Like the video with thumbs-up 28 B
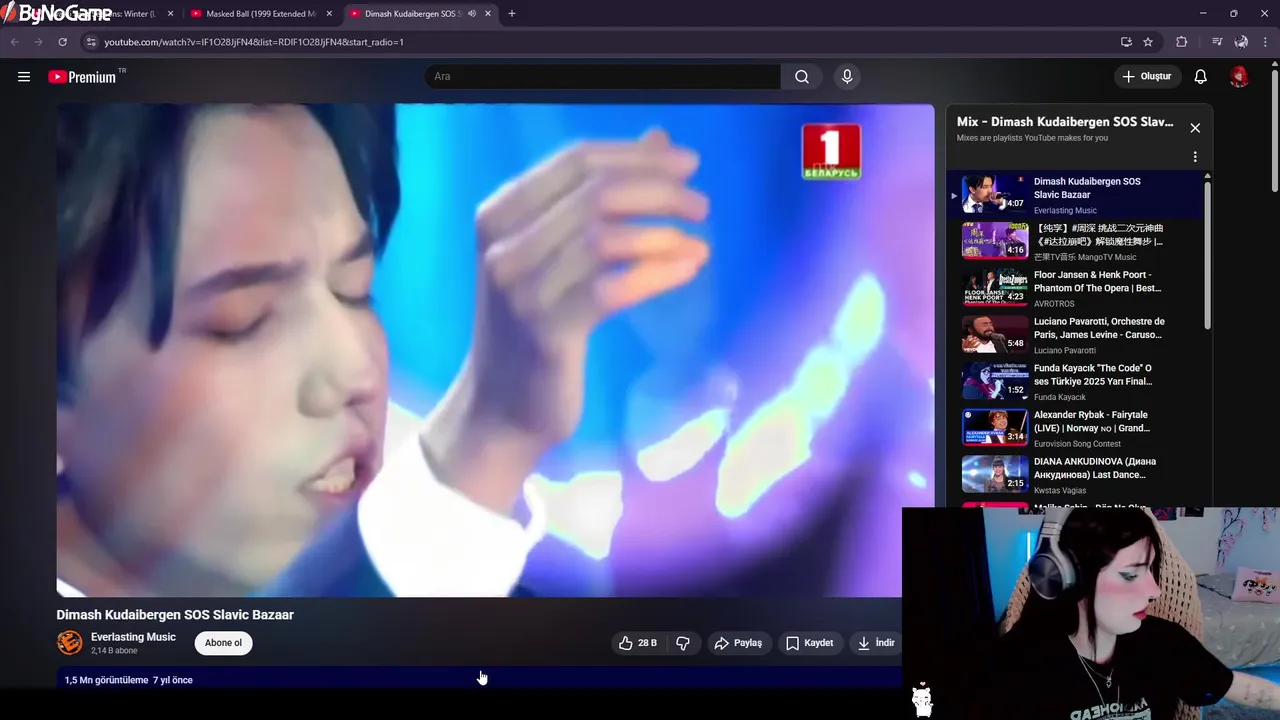 [638, 643]
